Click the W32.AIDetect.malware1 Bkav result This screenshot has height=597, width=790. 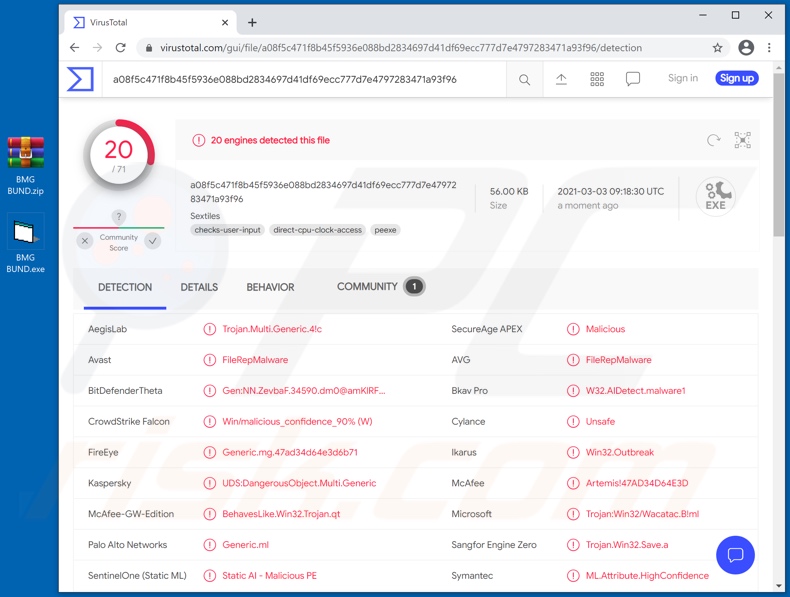click(635, 390)
